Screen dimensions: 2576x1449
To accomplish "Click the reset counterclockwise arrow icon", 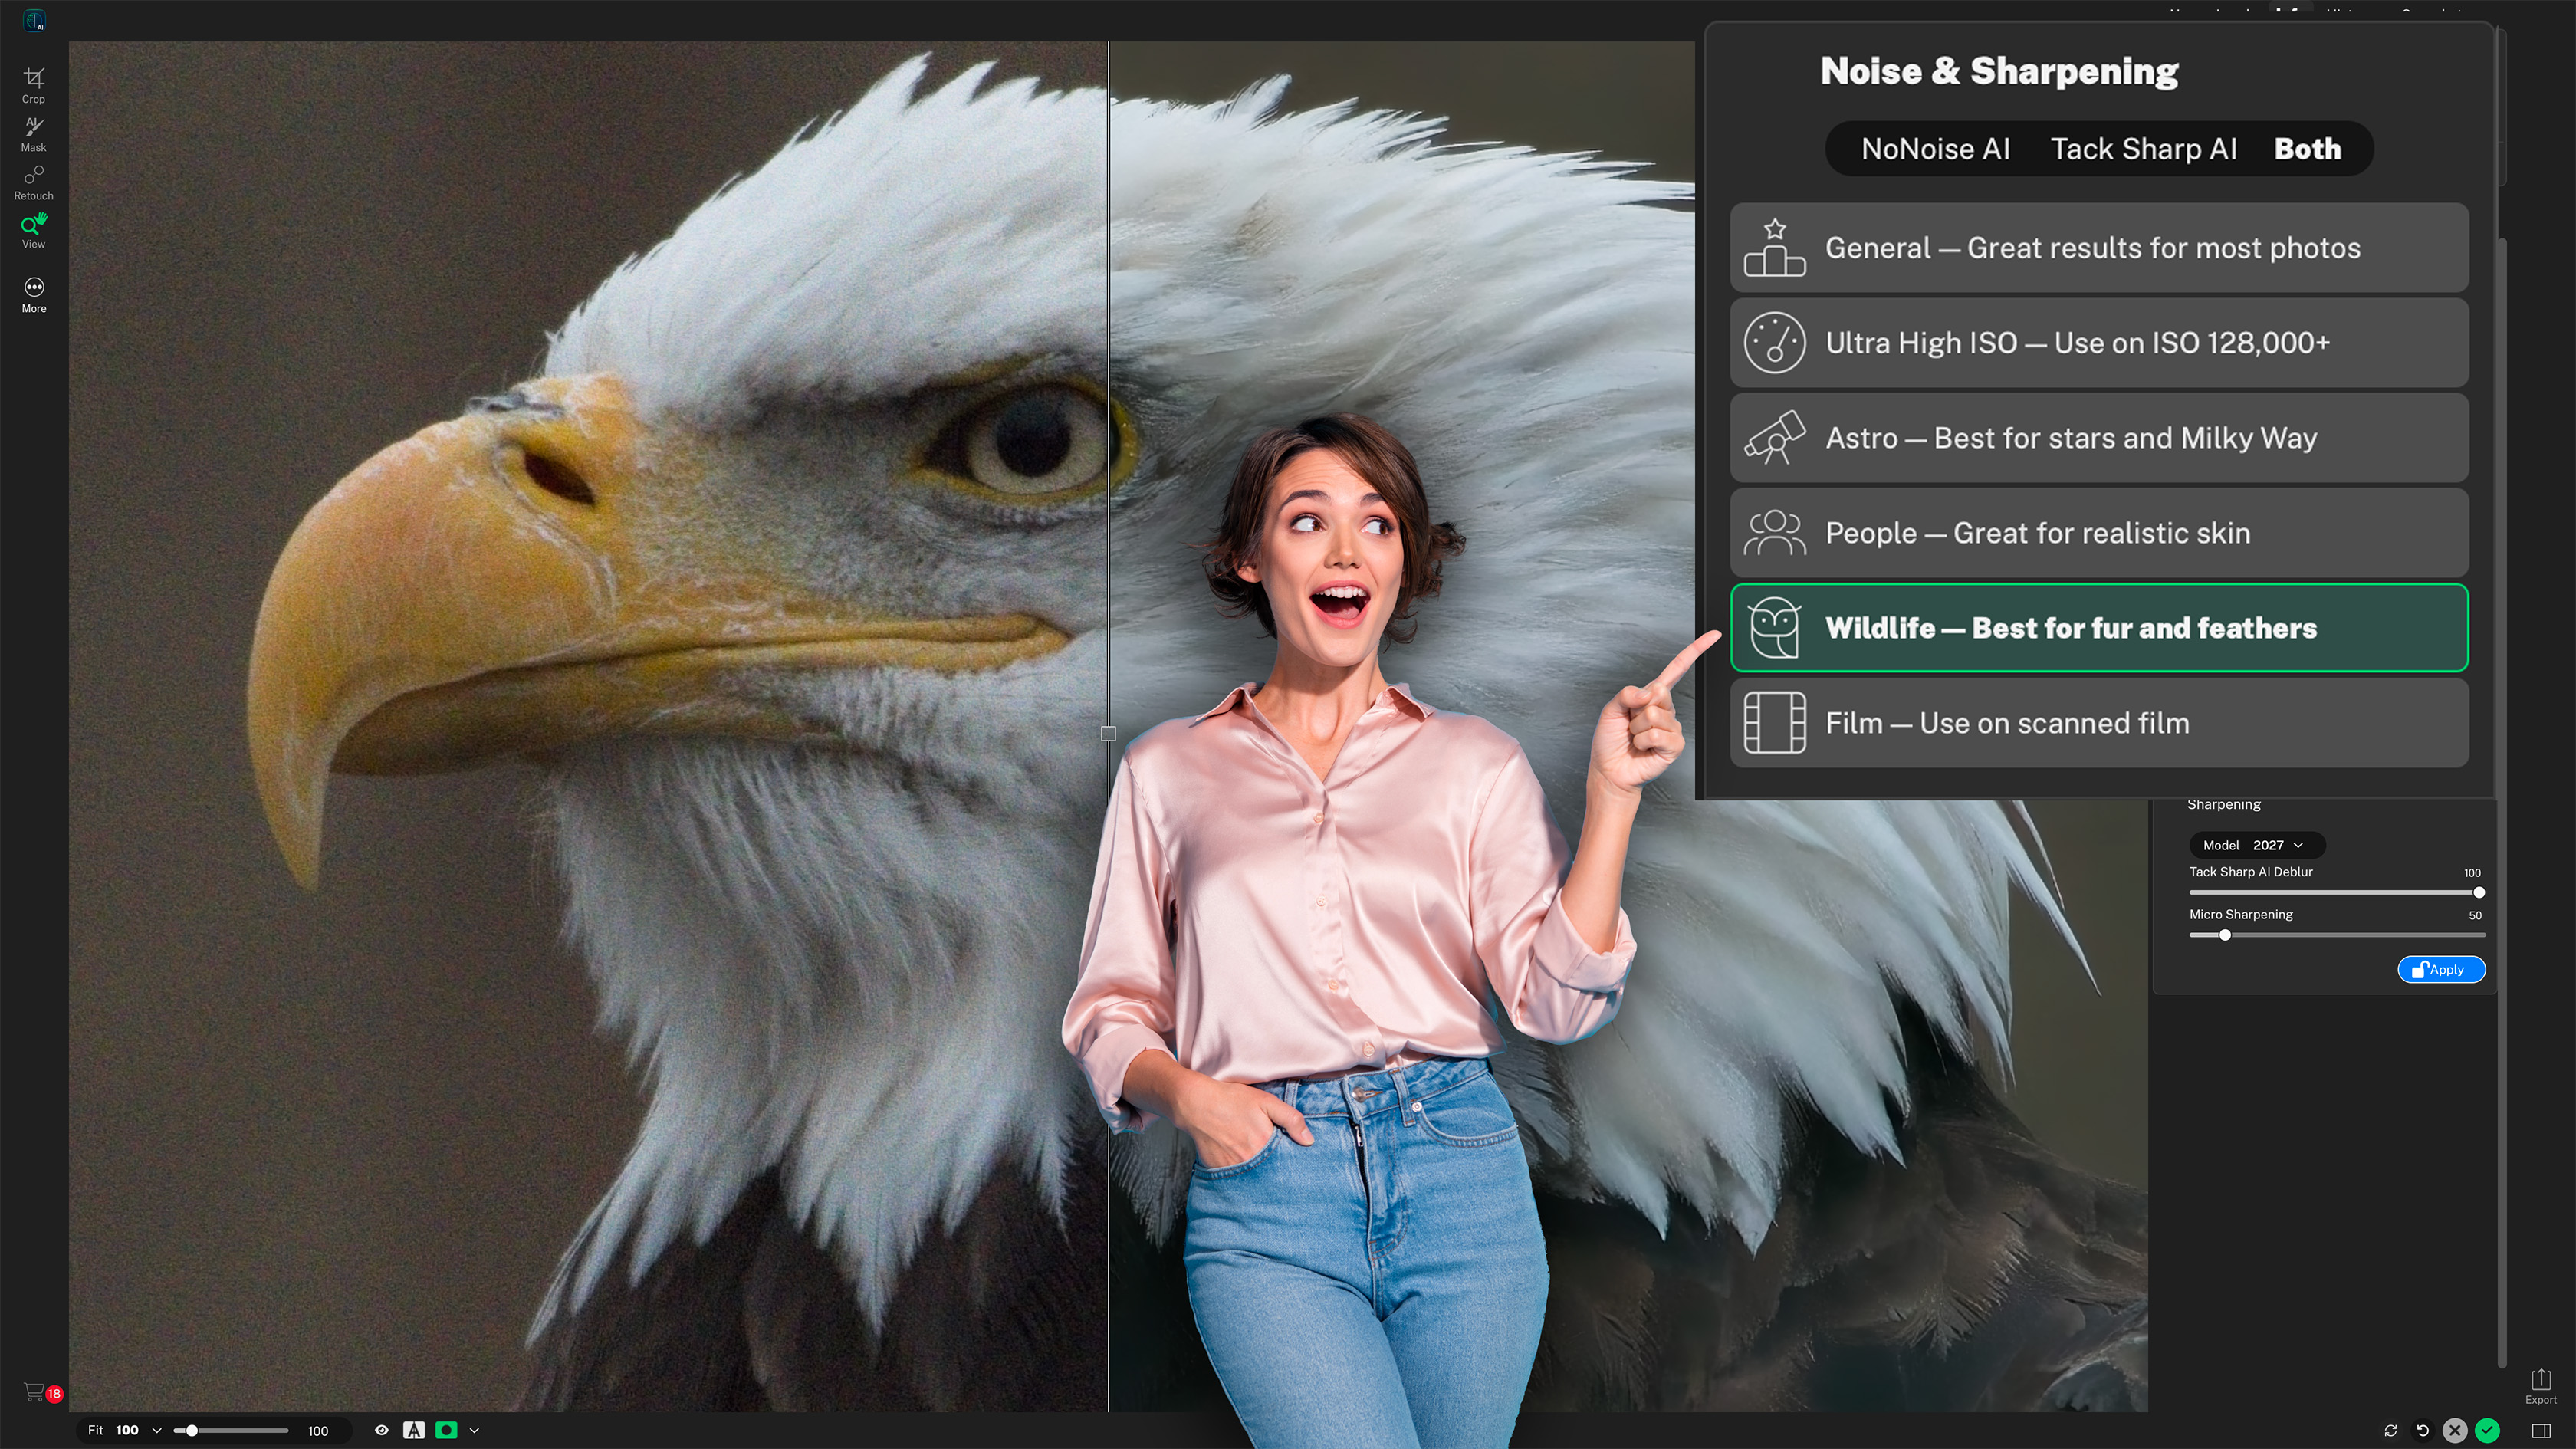I will (2422, 1430).
